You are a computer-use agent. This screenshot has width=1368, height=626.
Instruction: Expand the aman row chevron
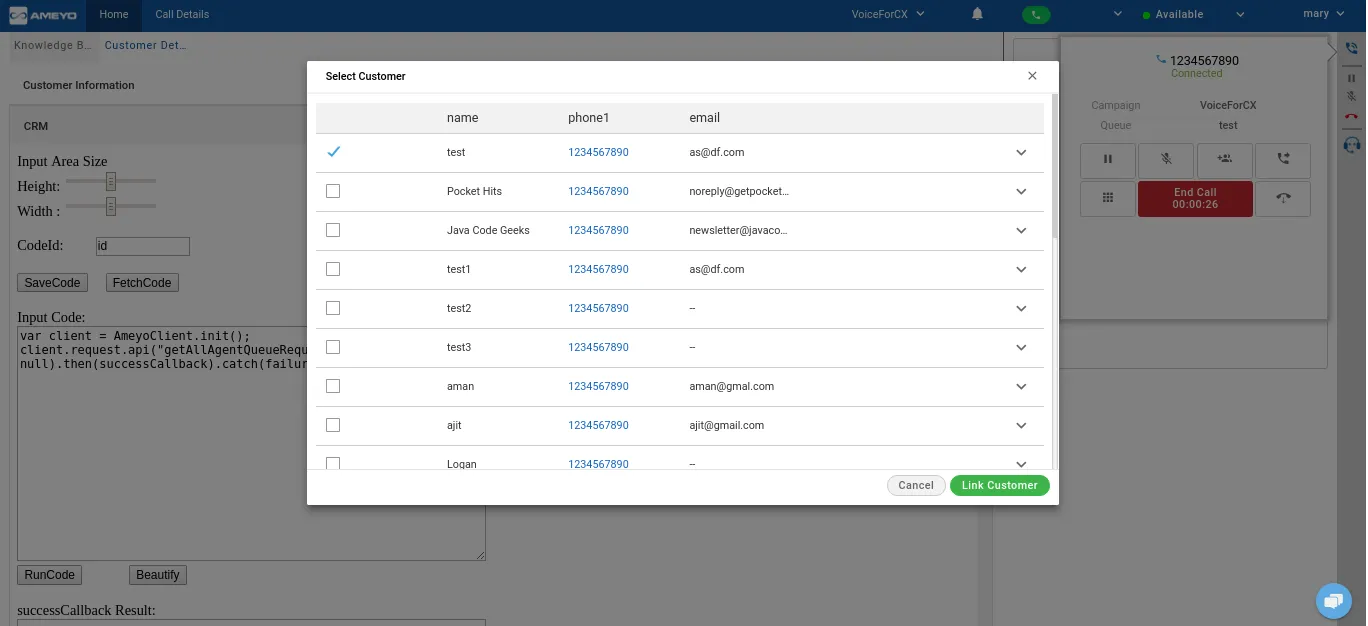click(x=1021, y=387)
